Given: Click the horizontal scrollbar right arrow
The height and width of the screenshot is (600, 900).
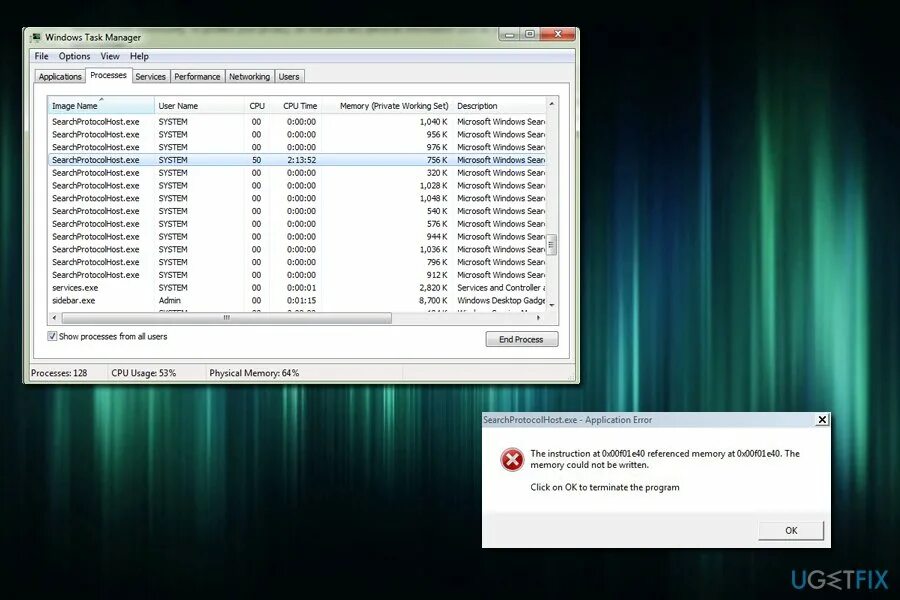Looking at the screenshot, I should 538,318.
